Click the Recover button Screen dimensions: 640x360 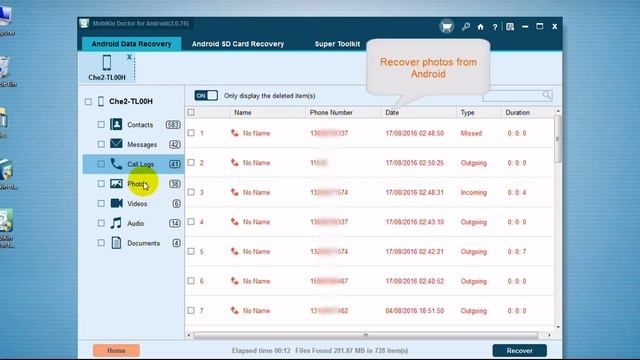[520, 351]
